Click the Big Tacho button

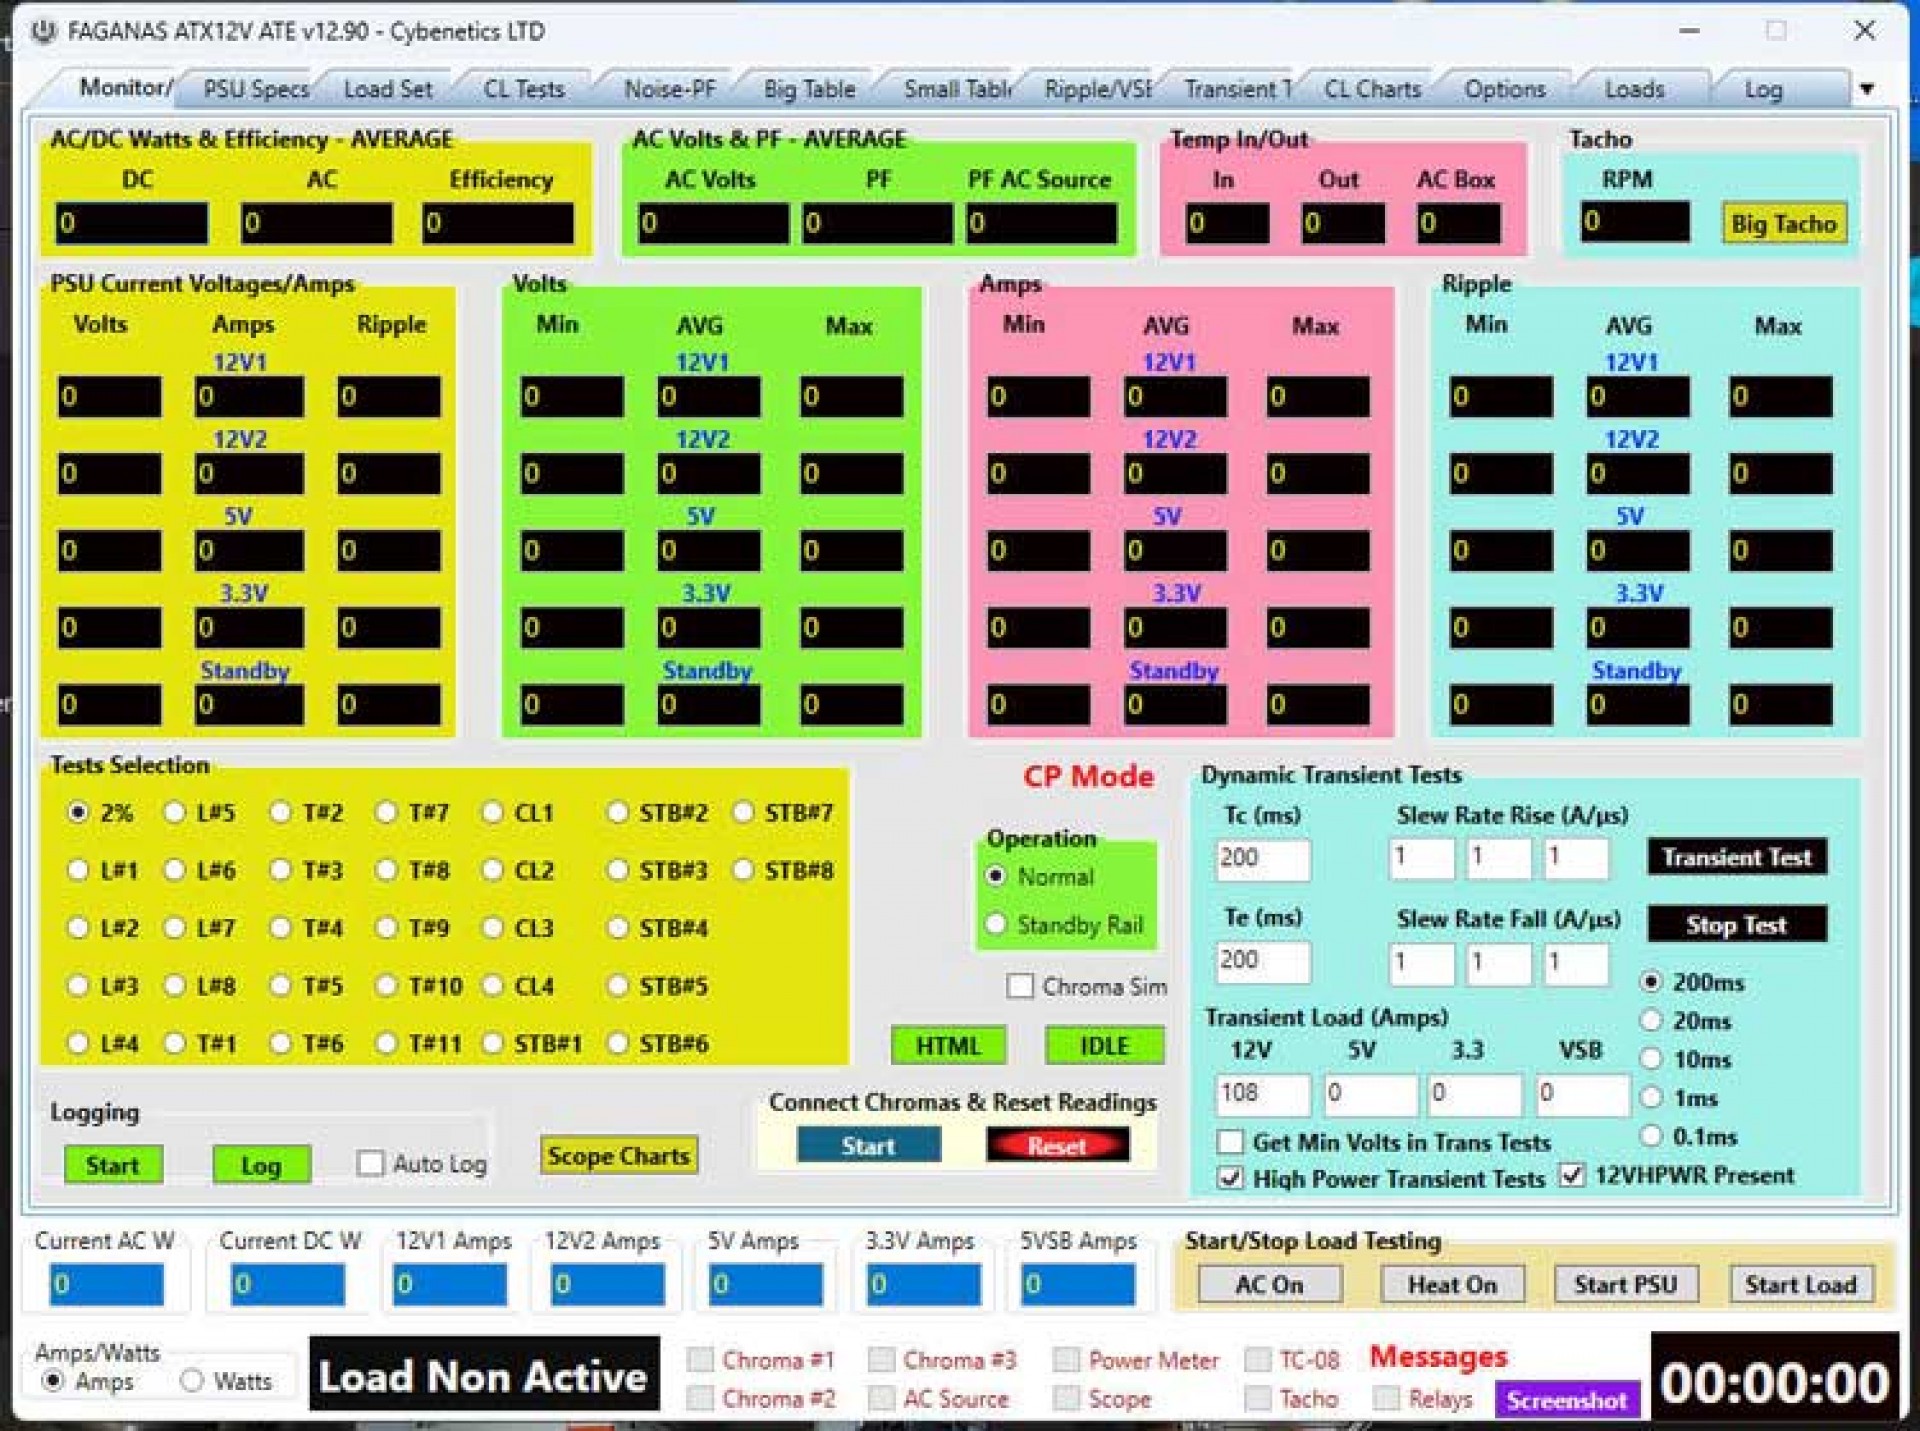pos(1783,224)
